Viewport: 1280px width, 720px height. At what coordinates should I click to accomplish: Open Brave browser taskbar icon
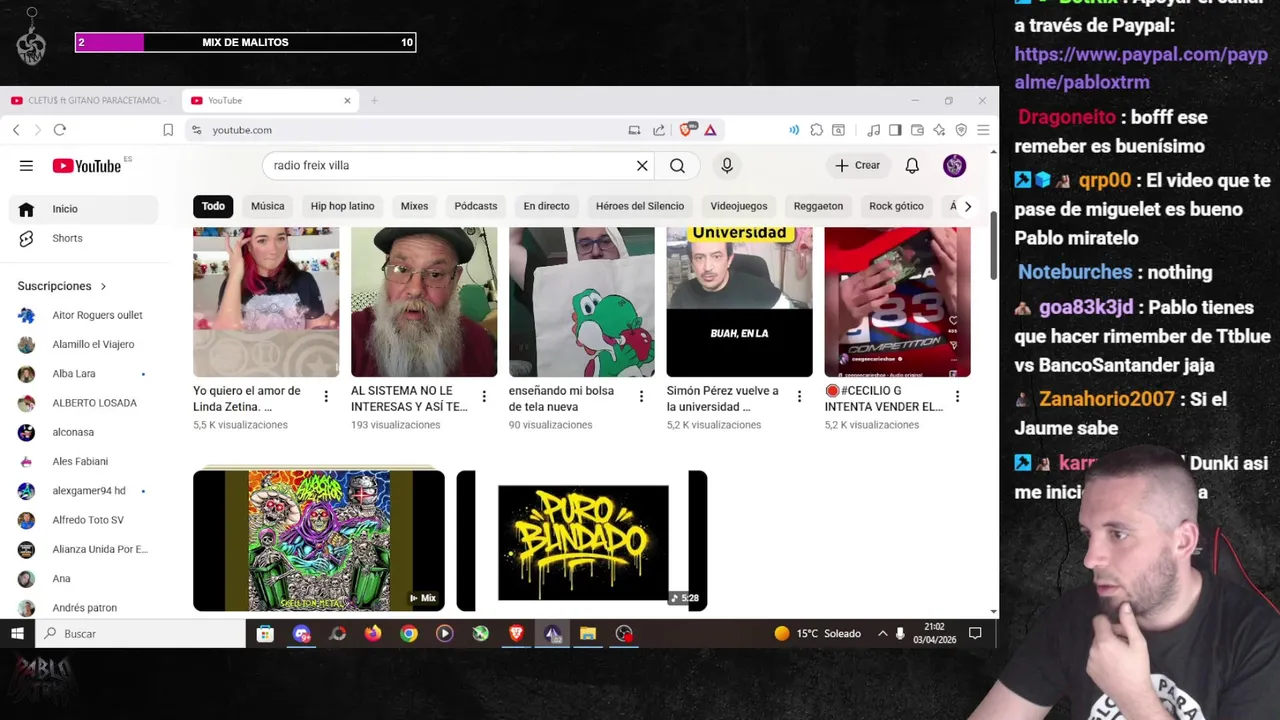516,633
